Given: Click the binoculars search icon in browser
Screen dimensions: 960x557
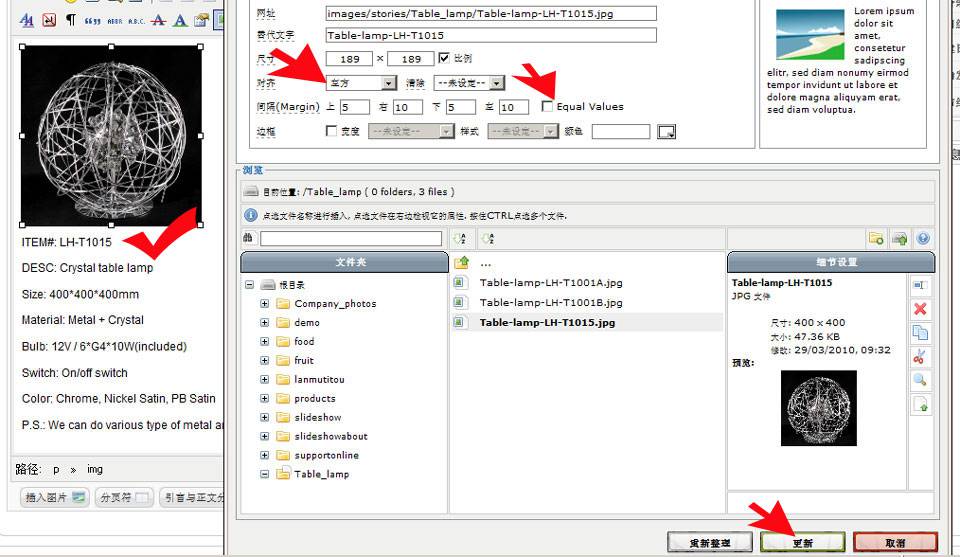Looking at the screenshot, I should pyautogui.click(x=248, y=238).
